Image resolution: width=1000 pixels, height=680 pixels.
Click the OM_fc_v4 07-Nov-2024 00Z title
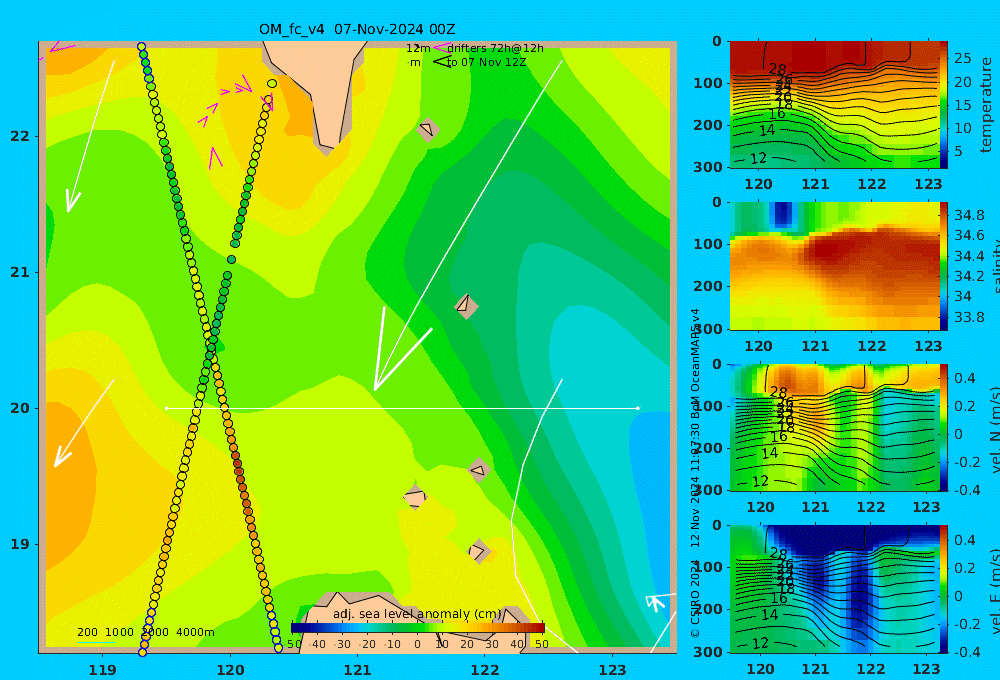pyautogui.click(x=357, y=29)
